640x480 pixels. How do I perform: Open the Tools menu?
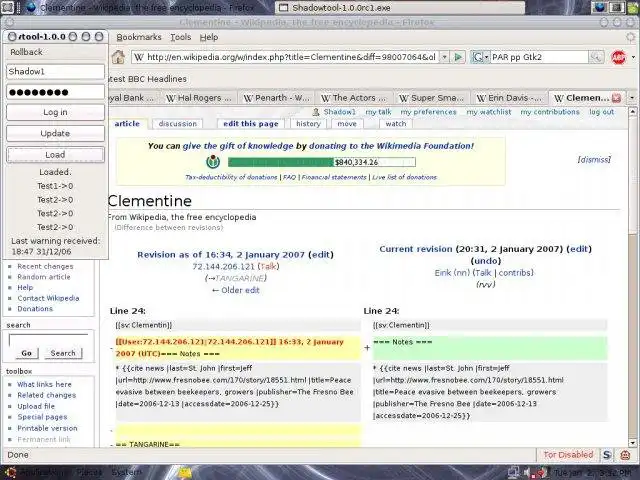tap(180, 37)
